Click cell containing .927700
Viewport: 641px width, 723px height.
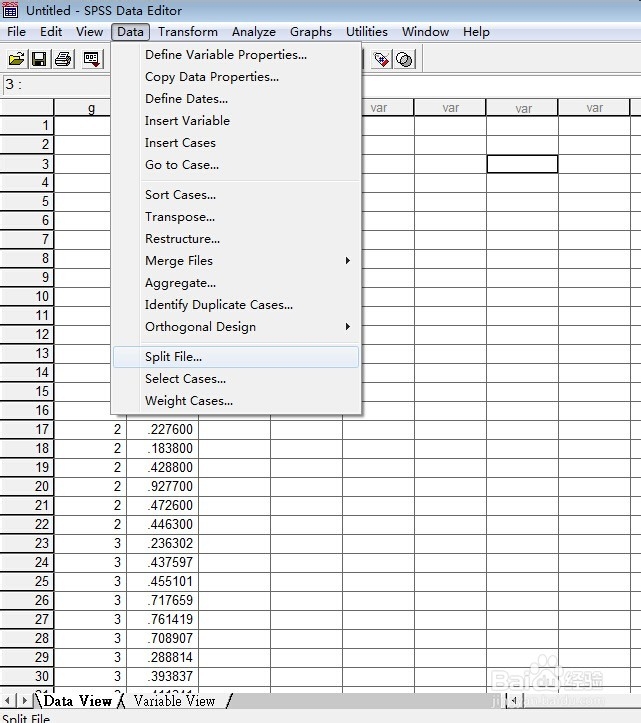pyautogui.click(x=163, y=486)
